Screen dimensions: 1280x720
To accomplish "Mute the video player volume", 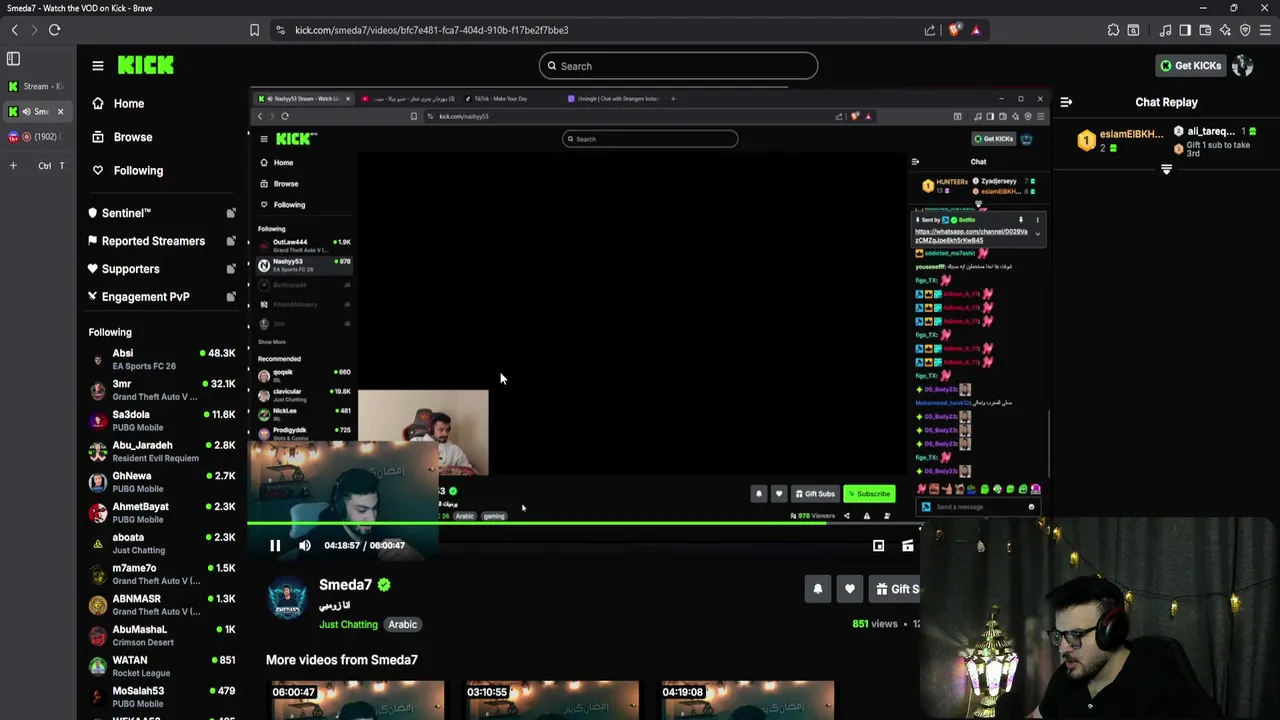I will pos(305,546).
